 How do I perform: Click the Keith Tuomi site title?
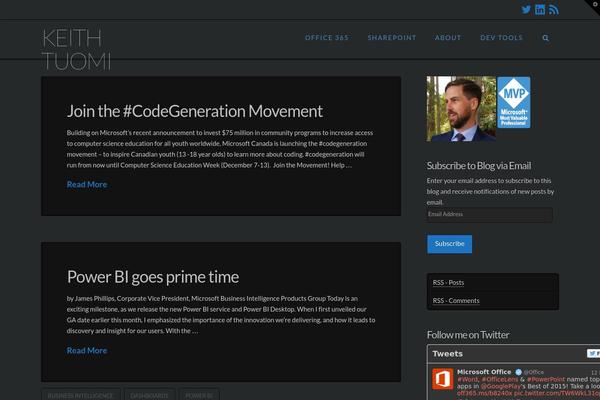pyautogui.click(x=76, y=49)
